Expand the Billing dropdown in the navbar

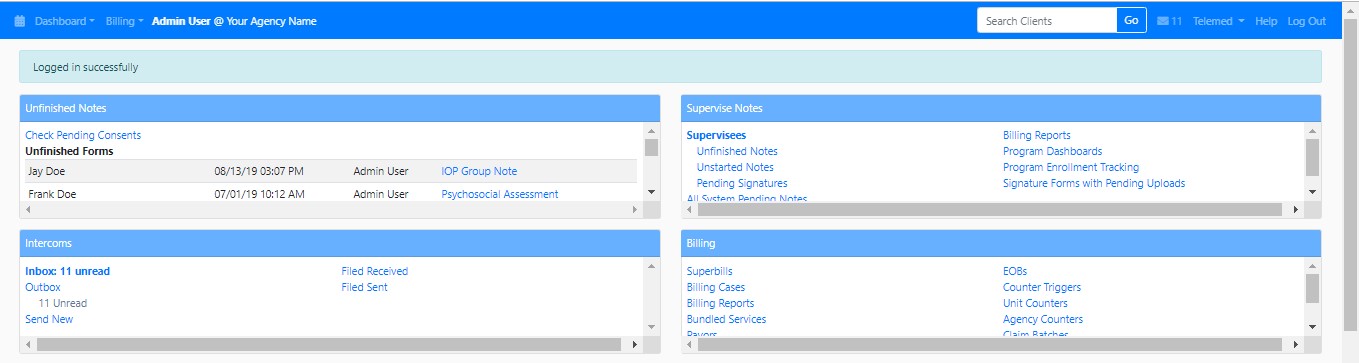pos(125,21)
